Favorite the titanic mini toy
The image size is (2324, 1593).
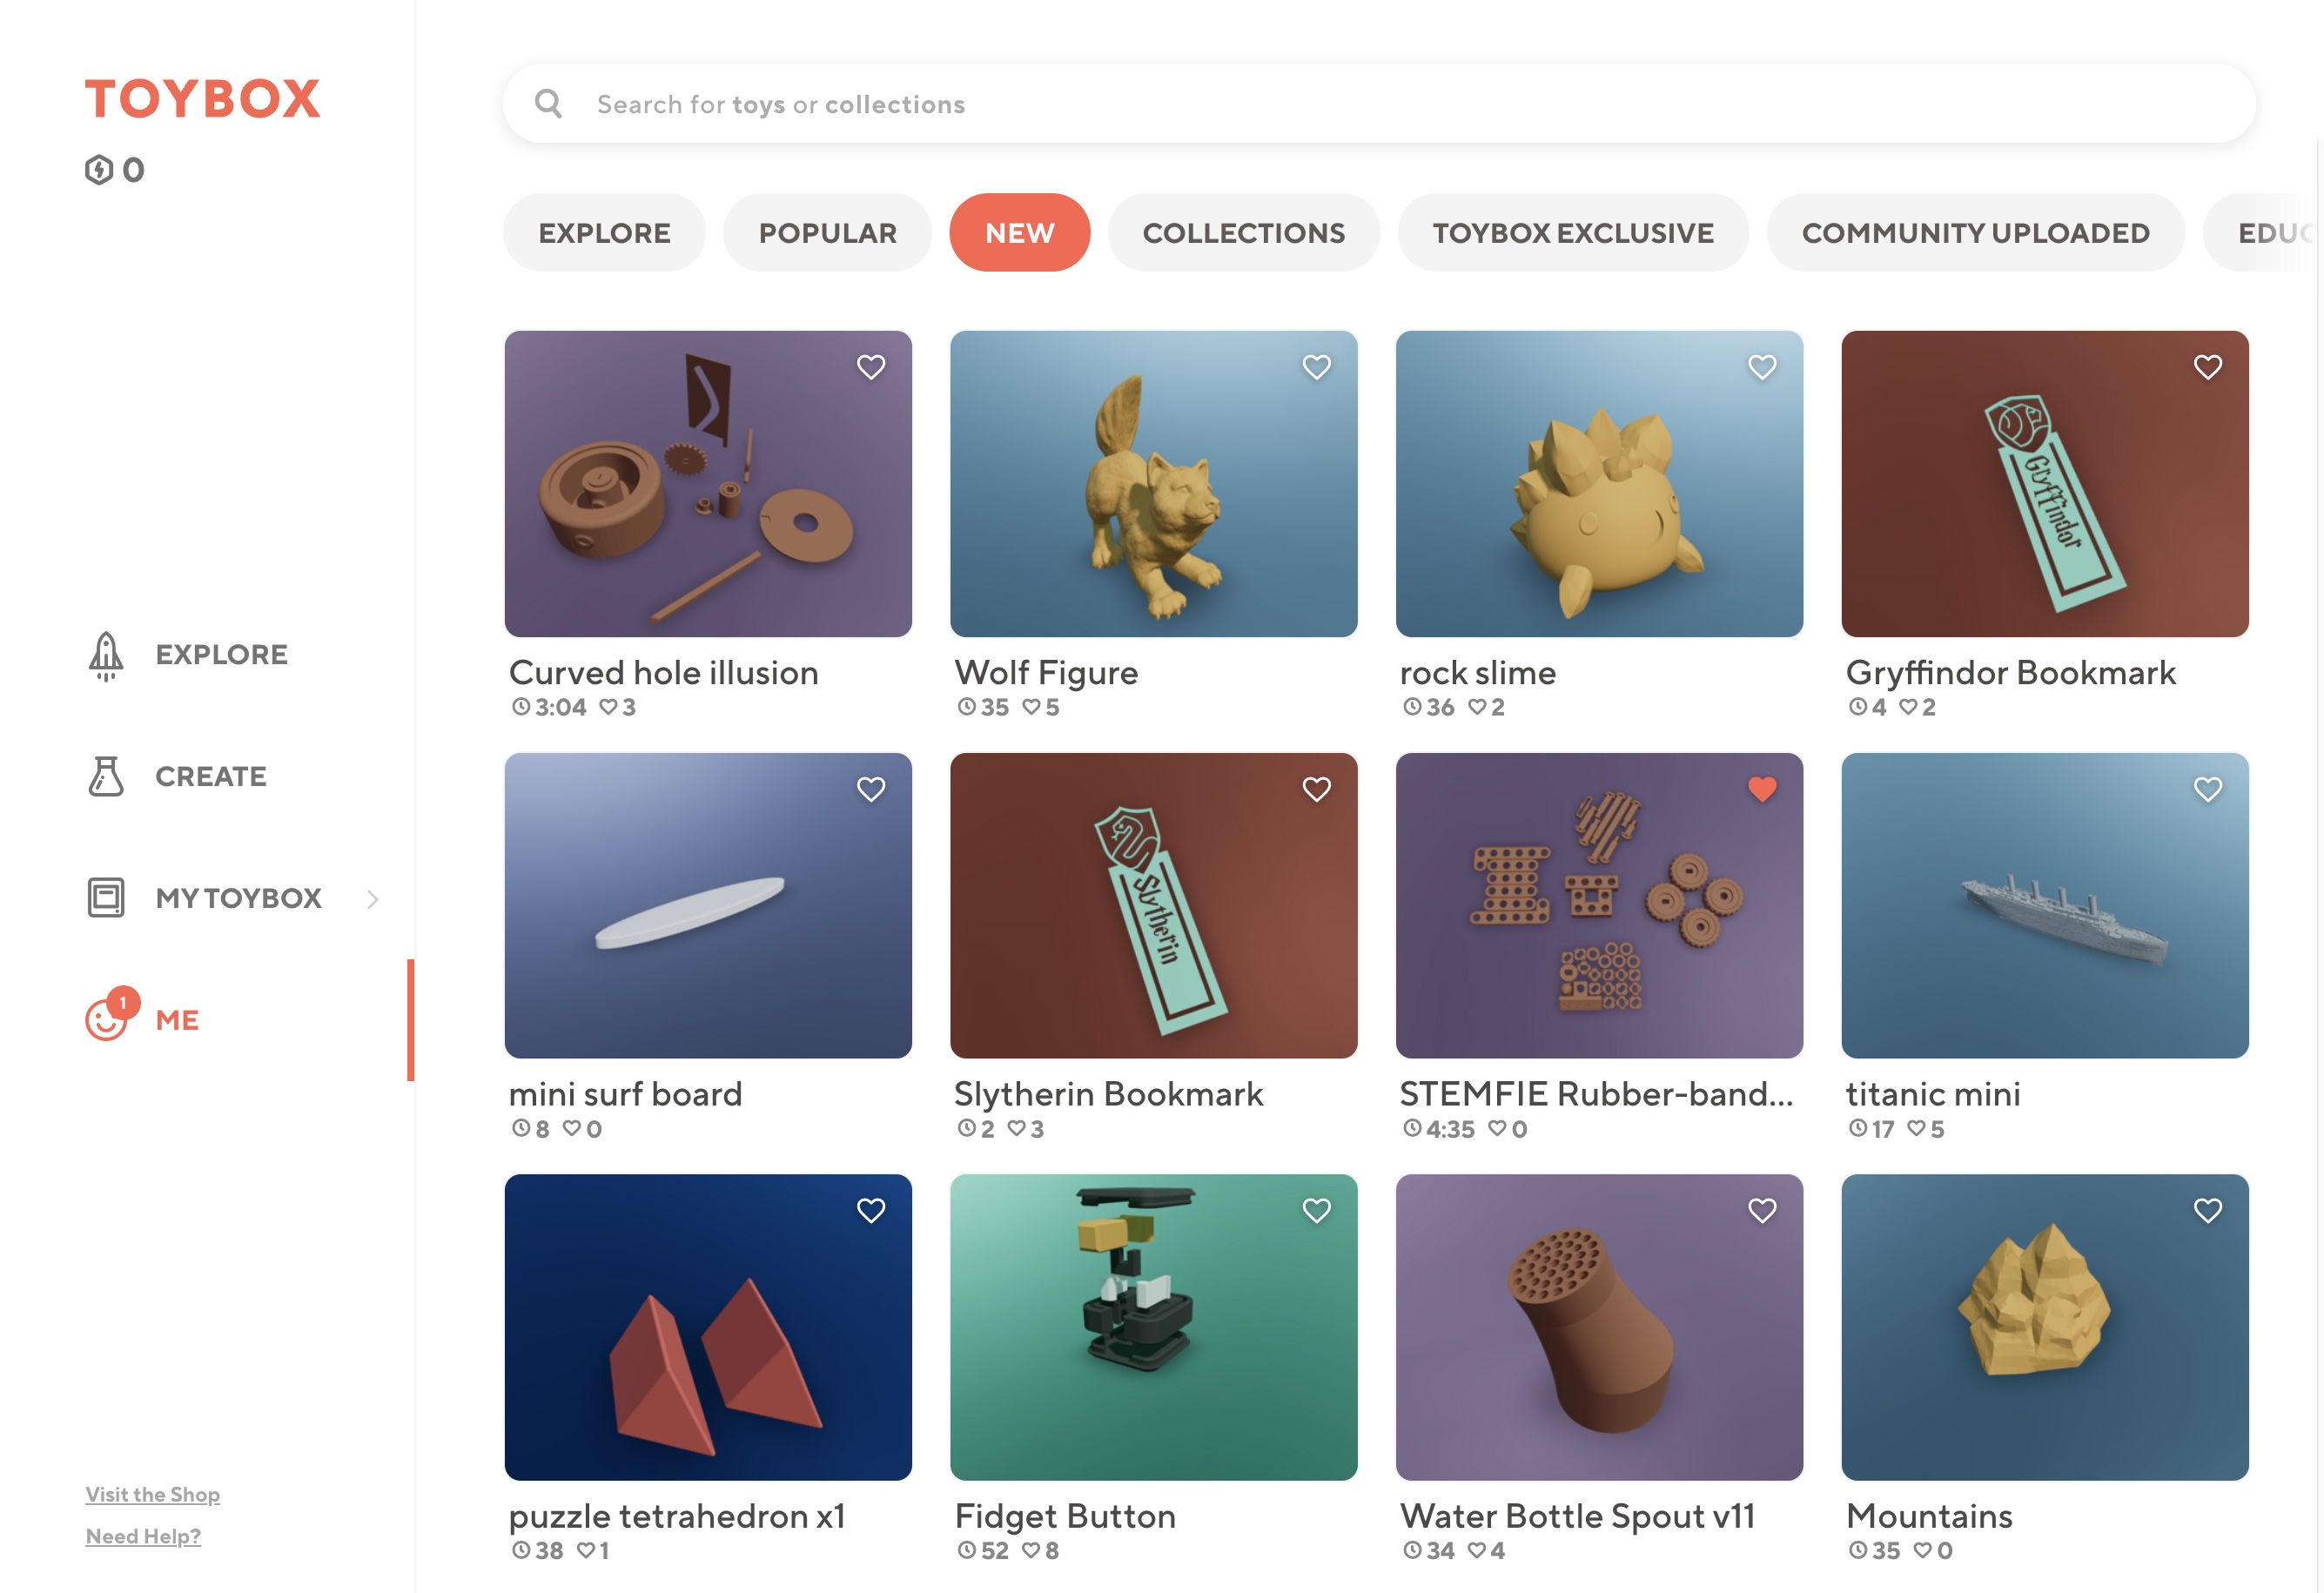pos(2208,789)
